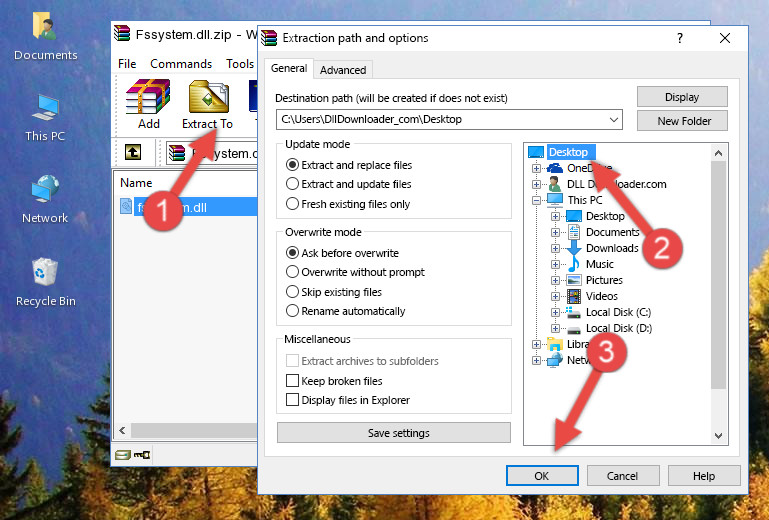Select Fresh existing files only option
The image size is (769, 520).
pos(348,204)
